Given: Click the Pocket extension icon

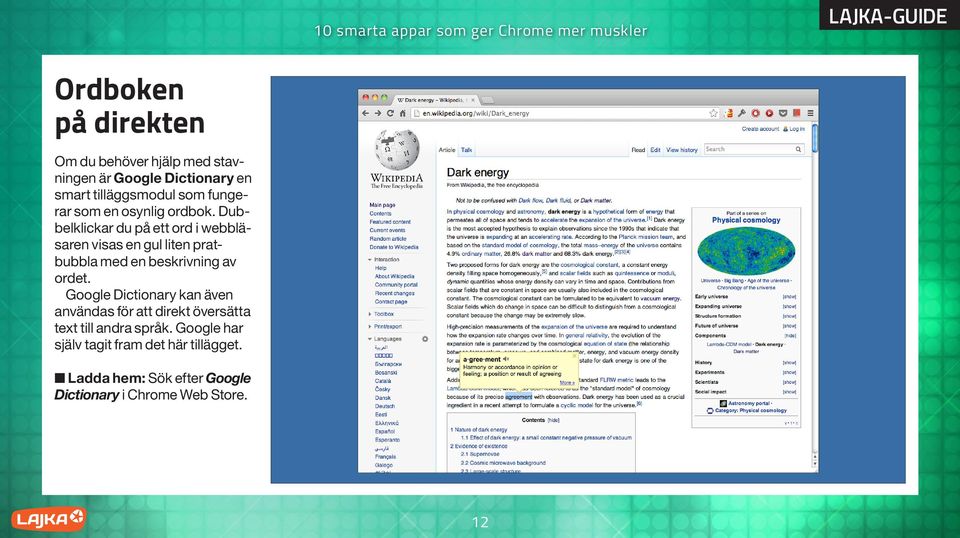Looking at the screenshot, I should click(x=782, y=113).
